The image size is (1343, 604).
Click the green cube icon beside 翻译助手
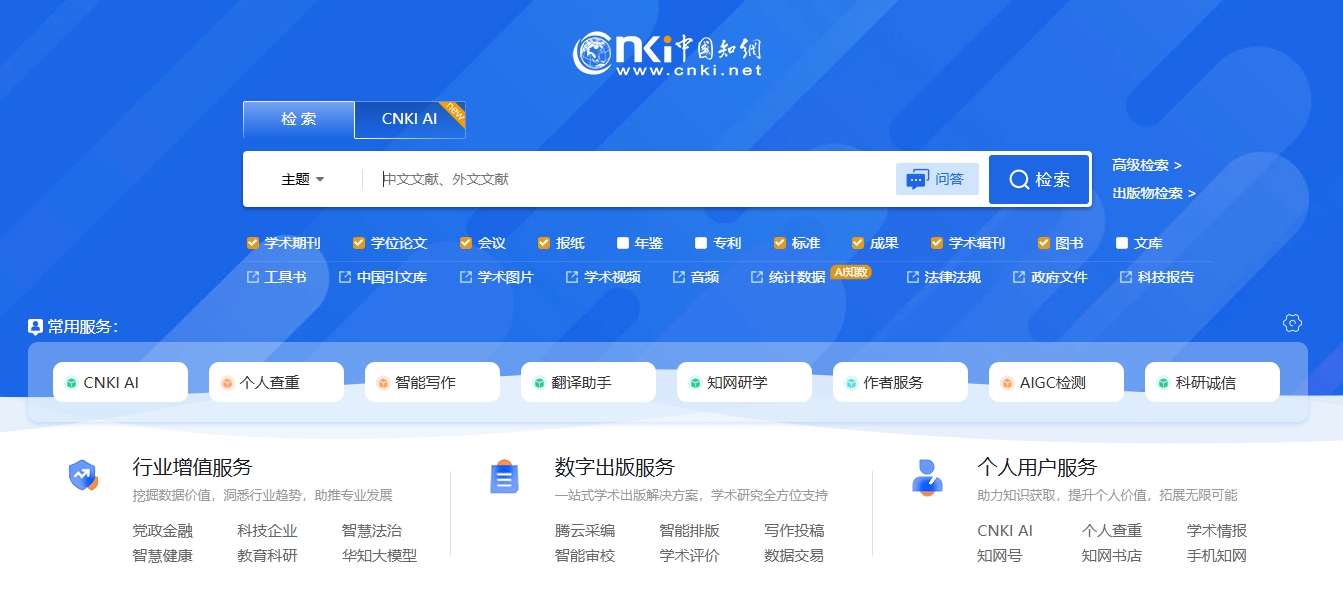tap(539, 383)
